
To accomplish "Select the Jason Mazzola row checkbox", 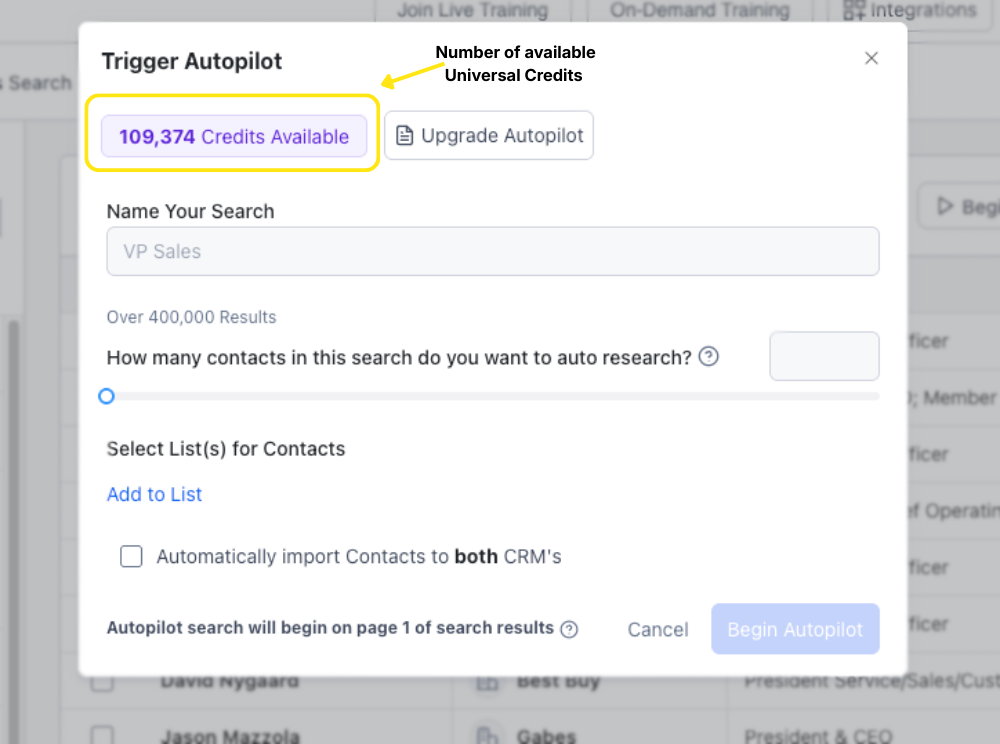I will (x=103, y=737).
